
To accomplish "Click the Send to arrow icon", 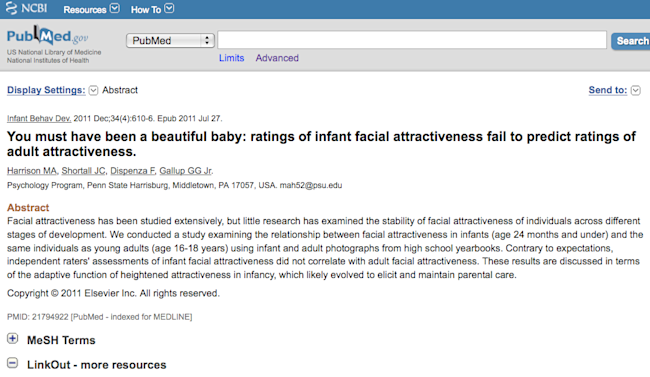I will (x=635, y=90).
